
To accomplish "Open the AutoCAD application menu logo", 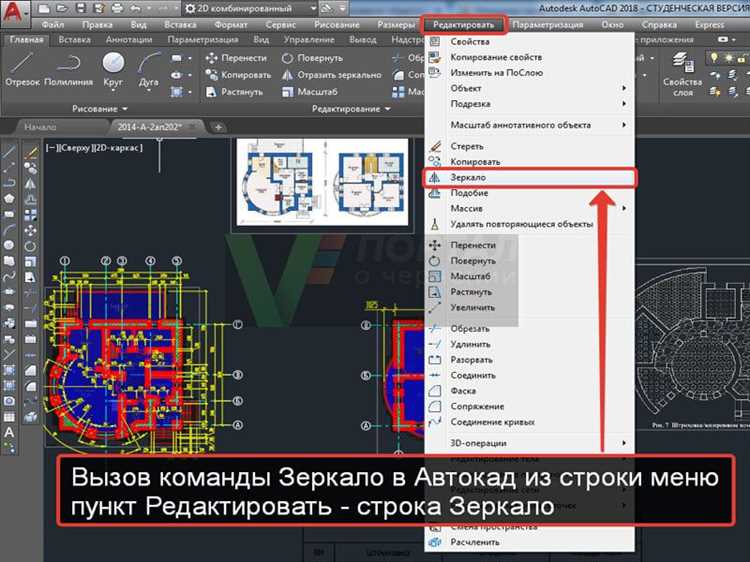I will coord(14,11).
